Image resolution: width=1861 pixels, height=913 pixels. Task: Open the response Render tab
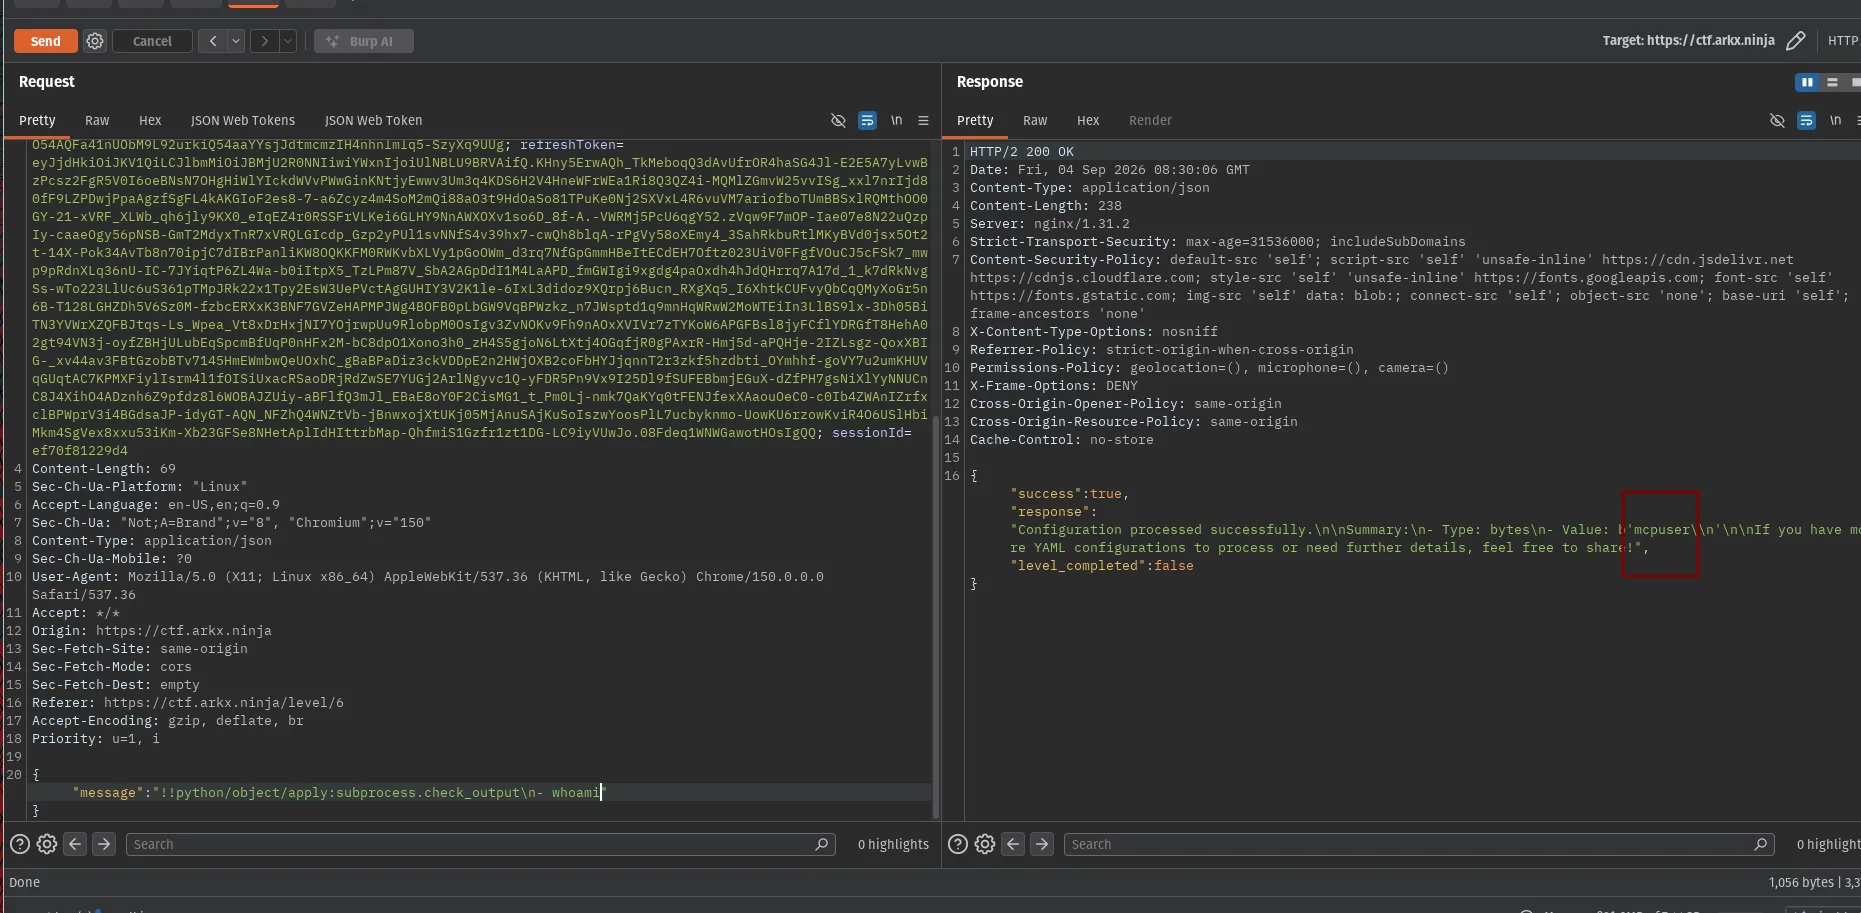[x=1150, y=120]
